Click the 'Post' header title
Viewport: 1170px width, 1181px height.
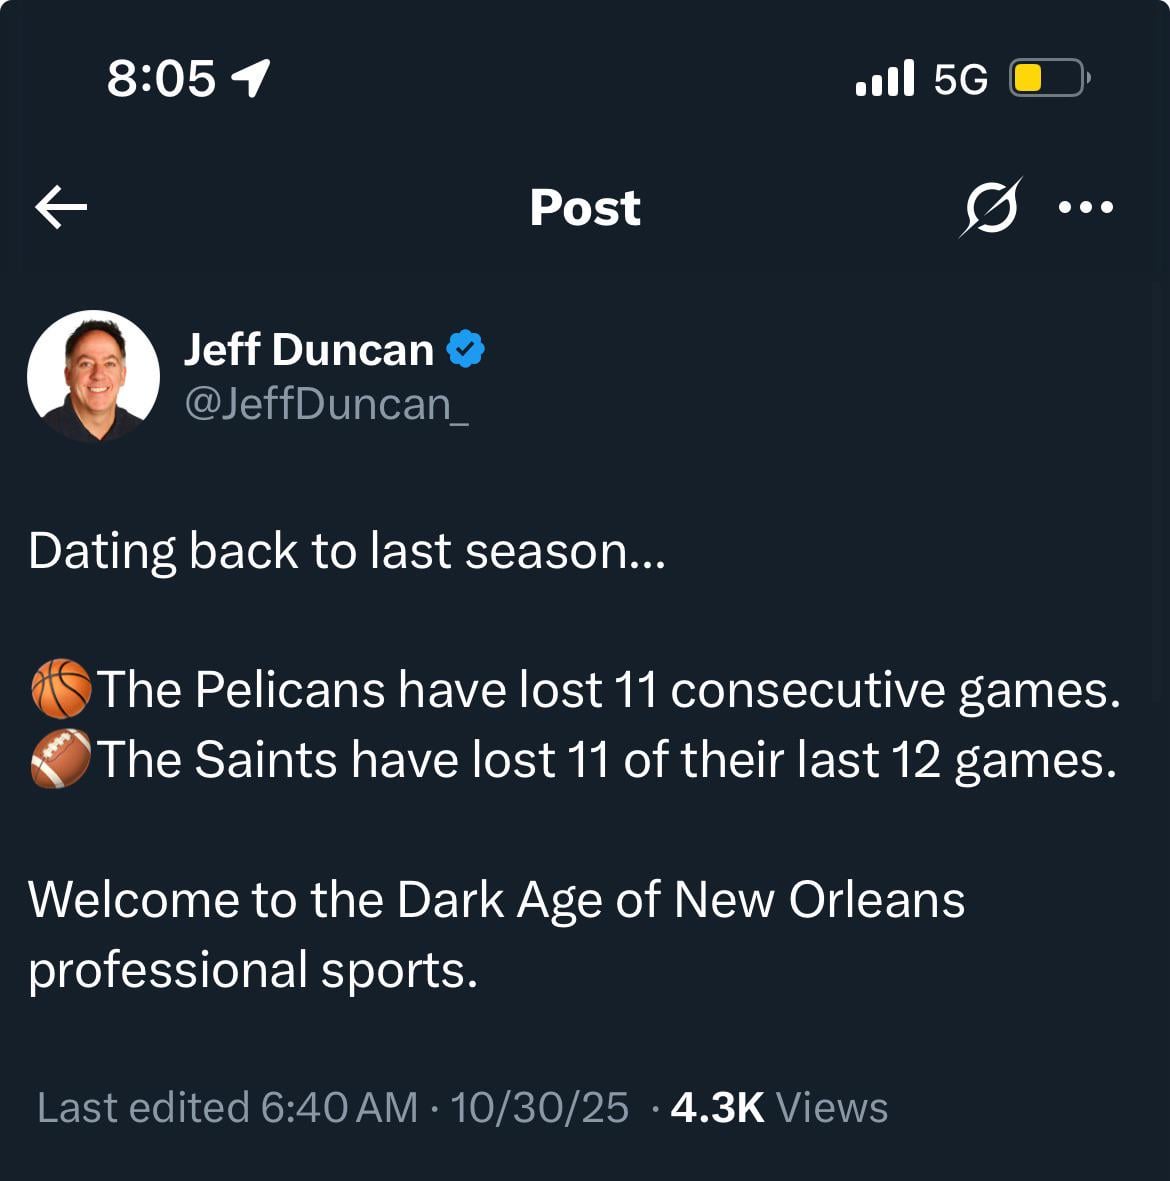[585, 208]
